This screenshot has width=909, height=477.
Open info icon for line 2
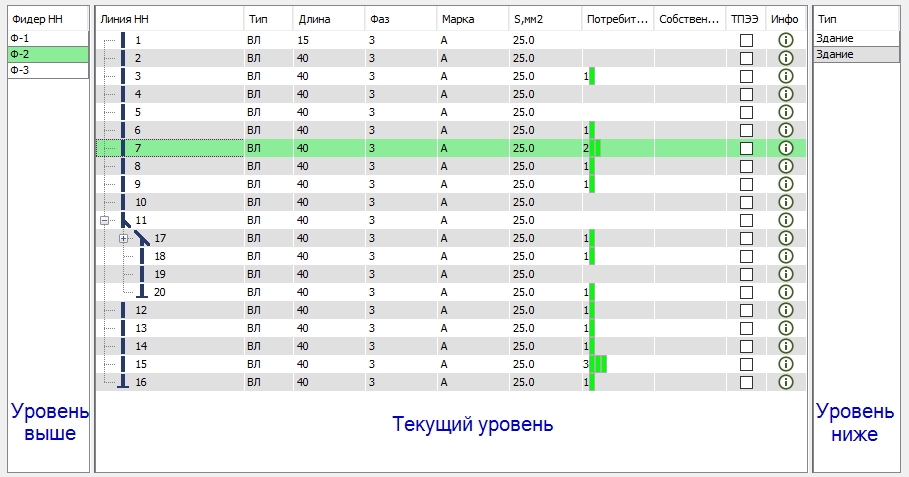[786, 58]
